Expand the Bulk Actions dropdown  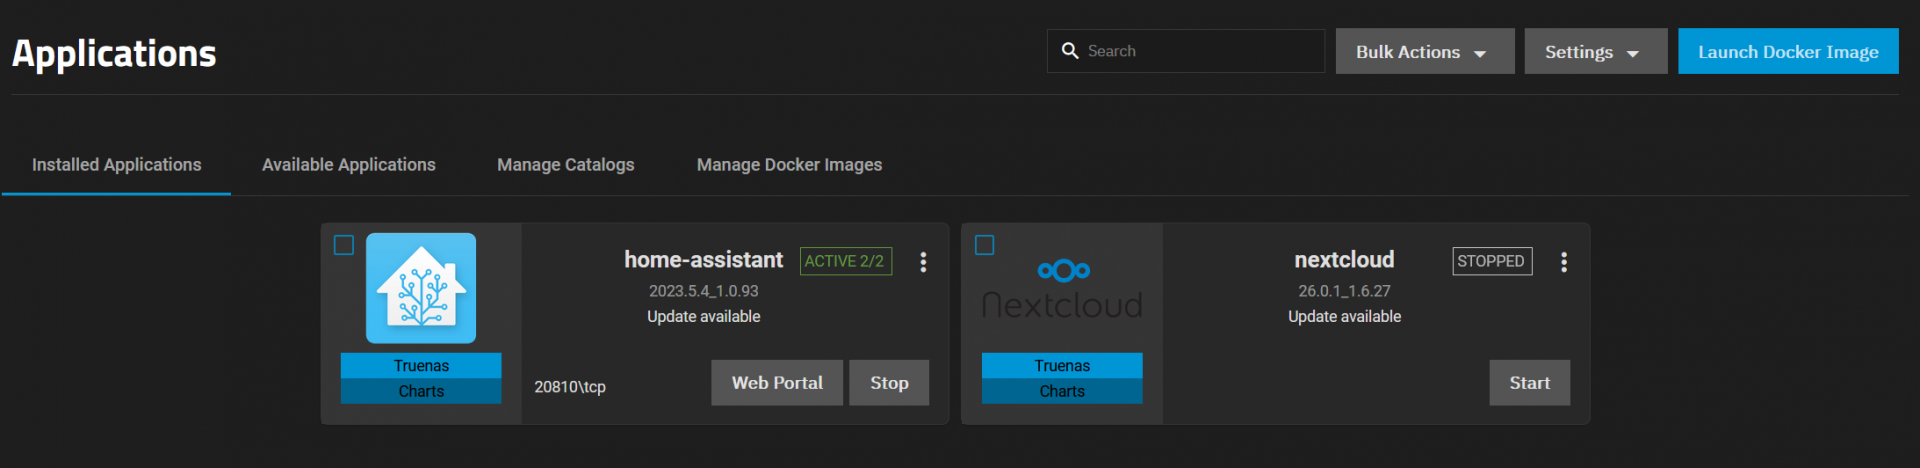pos(1425,51)
